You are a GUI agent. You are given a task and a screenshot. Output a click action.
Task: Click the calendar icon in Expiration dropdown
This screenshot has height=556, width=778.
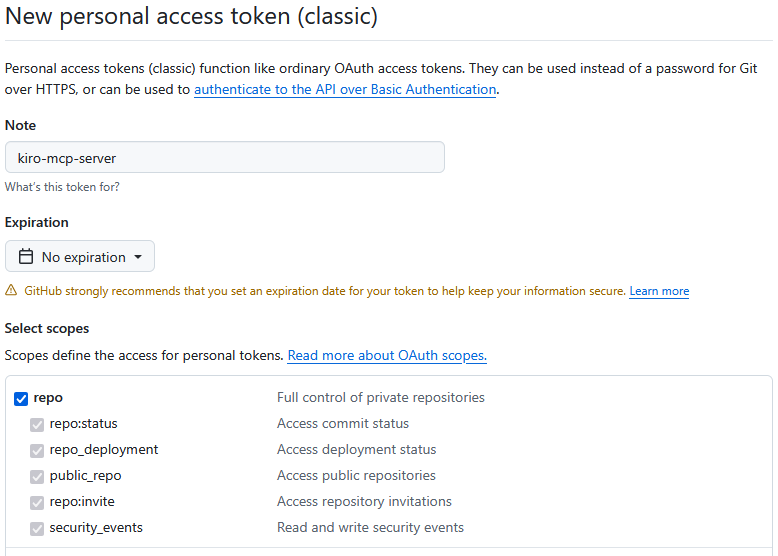pyautogui.click(x=26, y=257)
